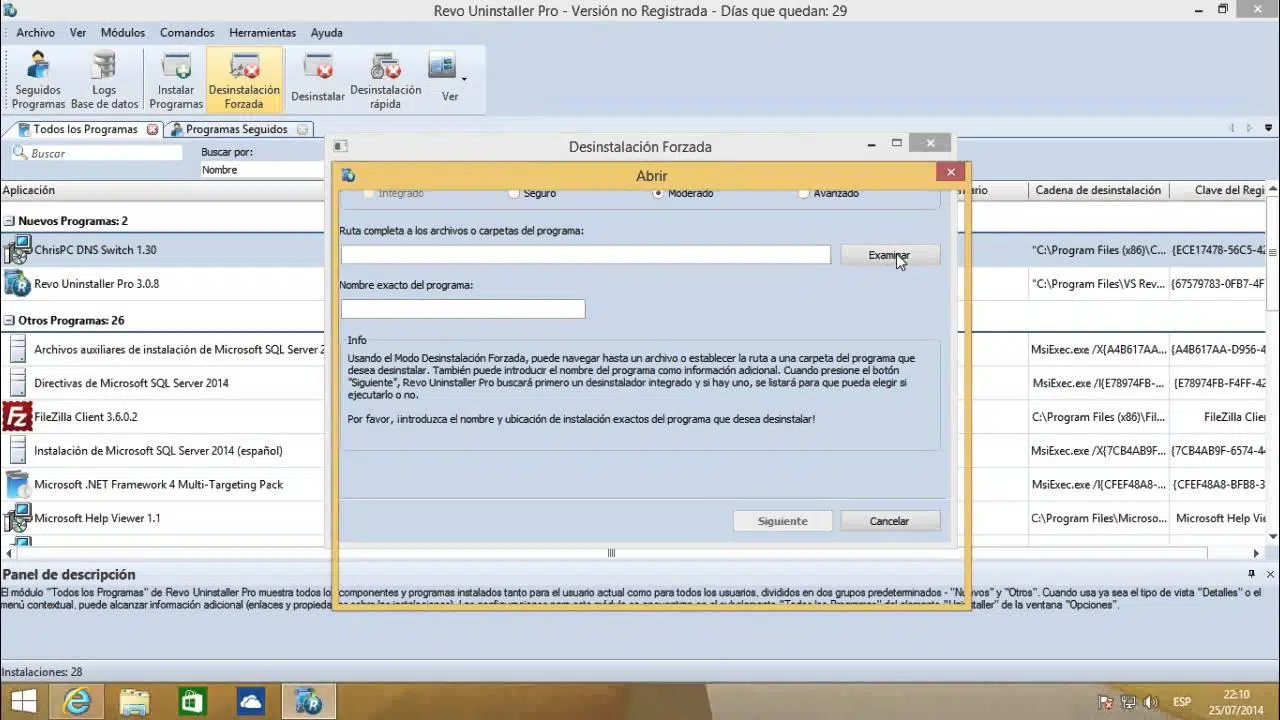Click the Revo Uninstaller Pro 3.0.8 icon
1280x720 pixels.
(17, 284)
